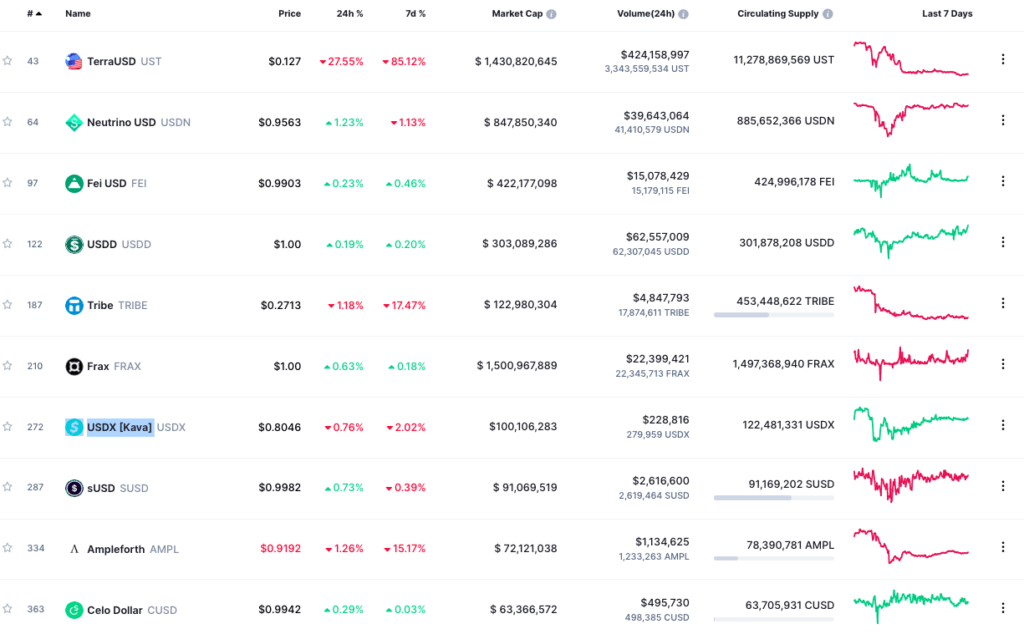Sort table by Price column header

click(x=289, y=14)
